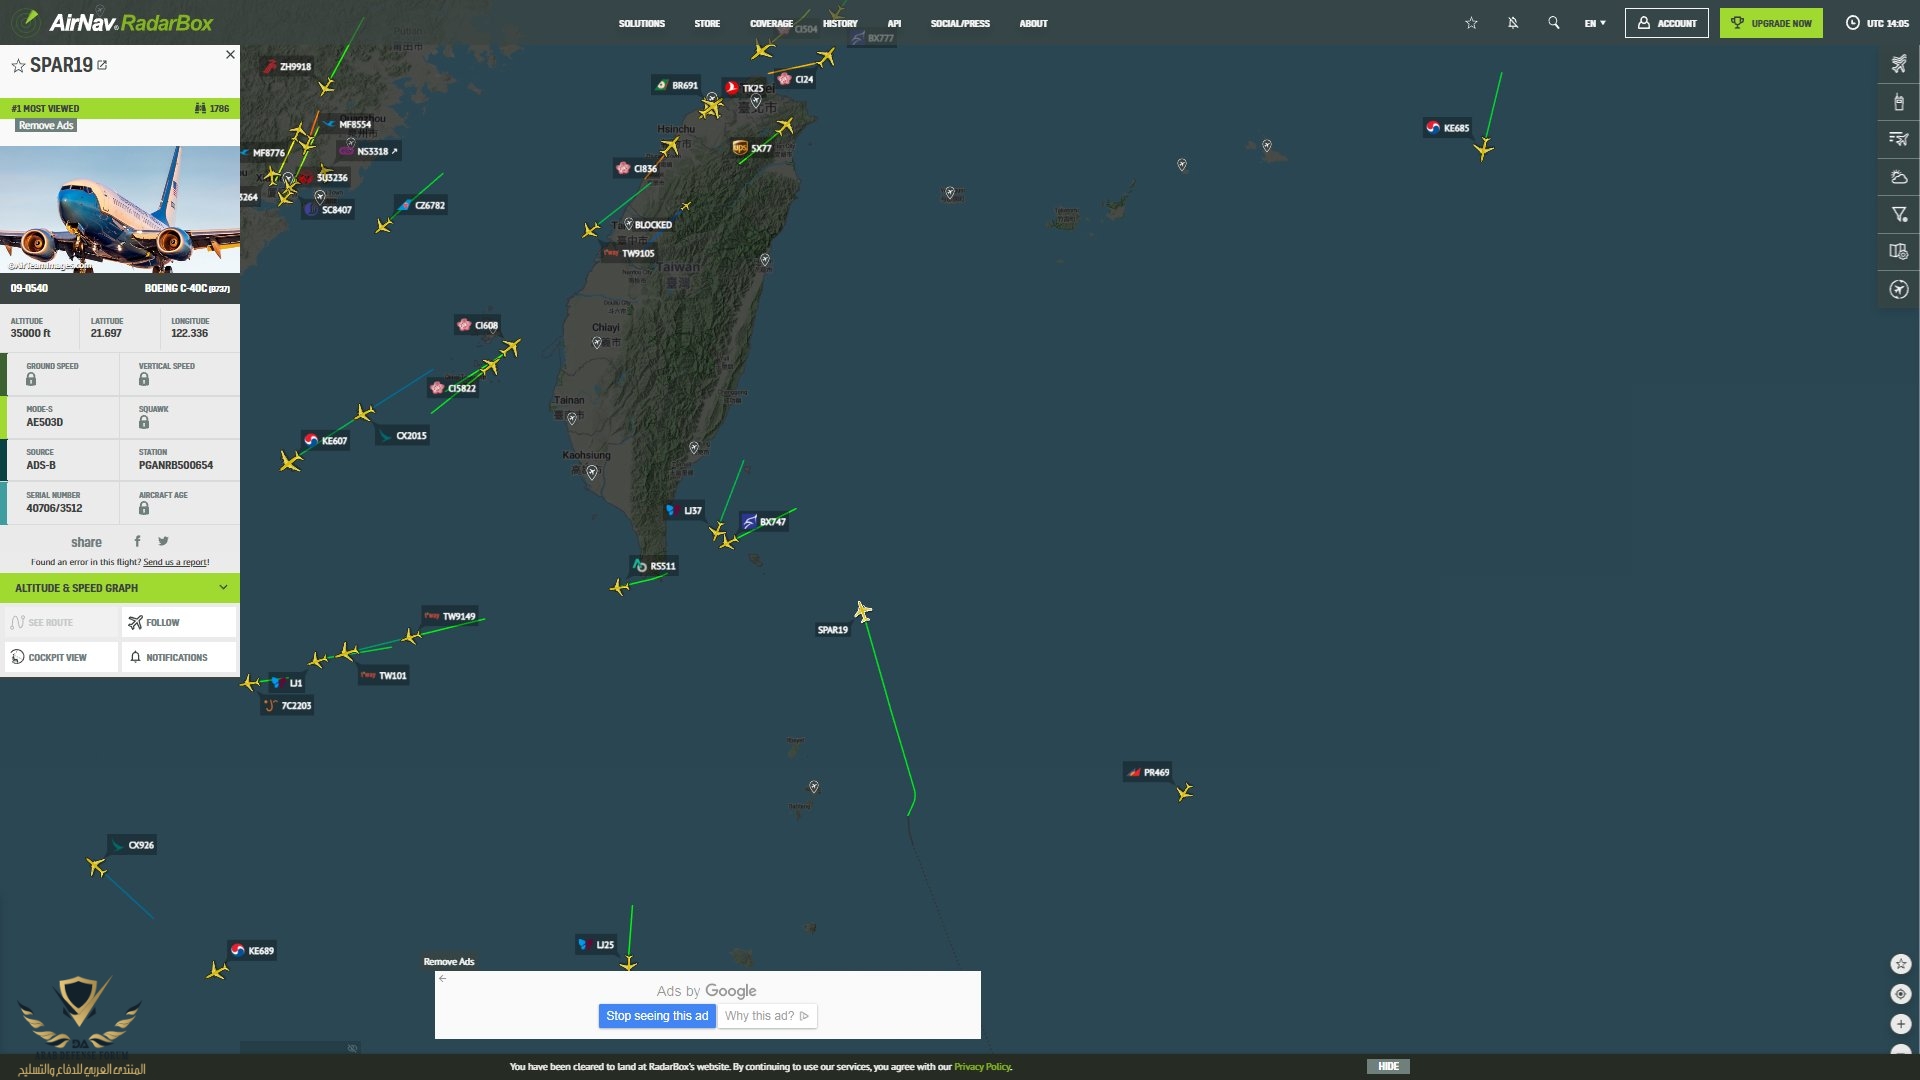Click the Aircraft Age lock icon

tap(144, 509)
